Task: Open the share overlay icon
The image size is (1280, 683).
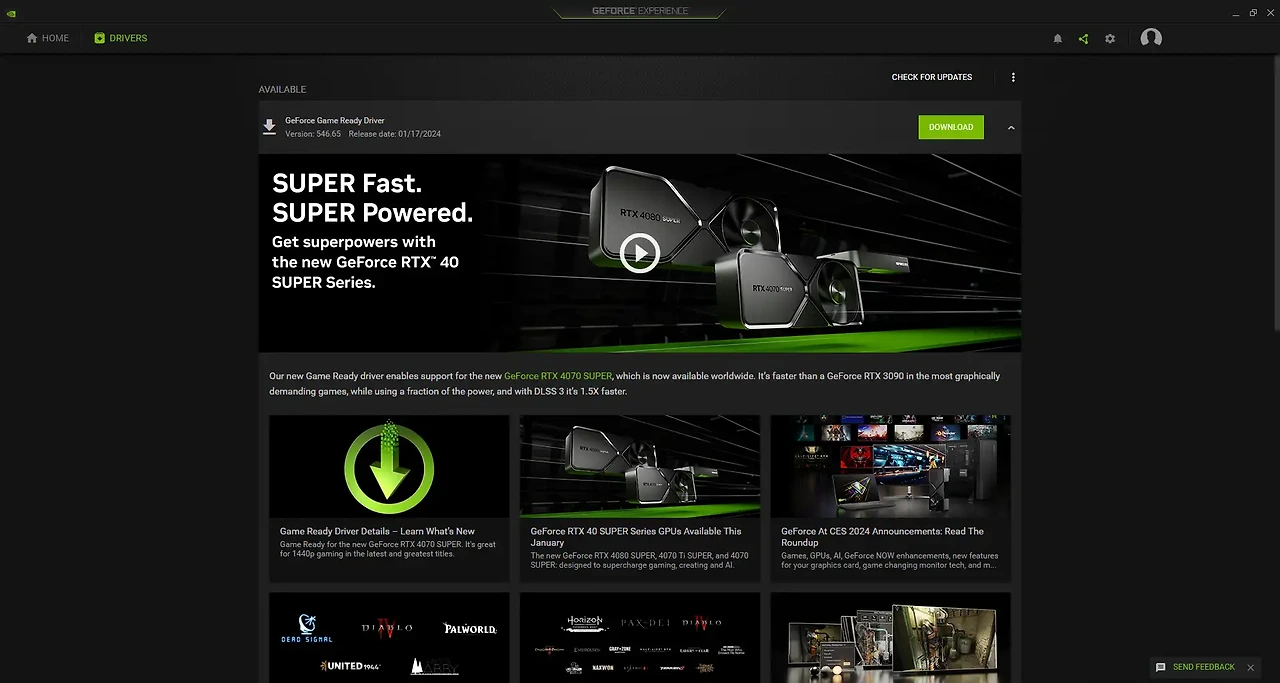Action: pyautogui.click(x=1083, y=38)
